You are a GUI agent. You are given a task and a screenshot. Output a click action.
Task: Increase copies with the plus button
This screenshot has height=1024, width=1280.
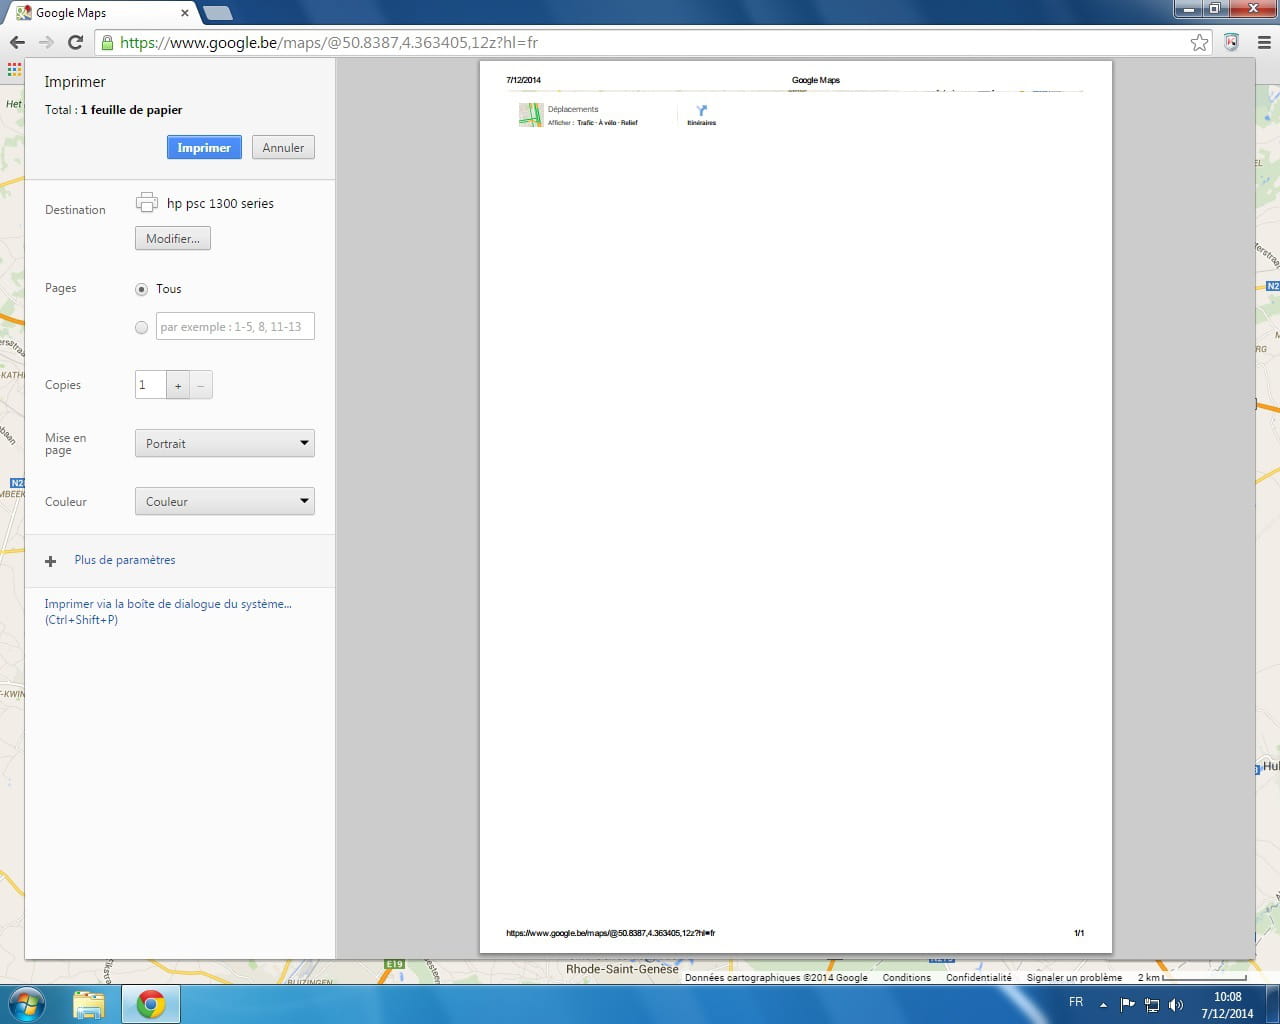pyautogui.click(x=178, y=385)
